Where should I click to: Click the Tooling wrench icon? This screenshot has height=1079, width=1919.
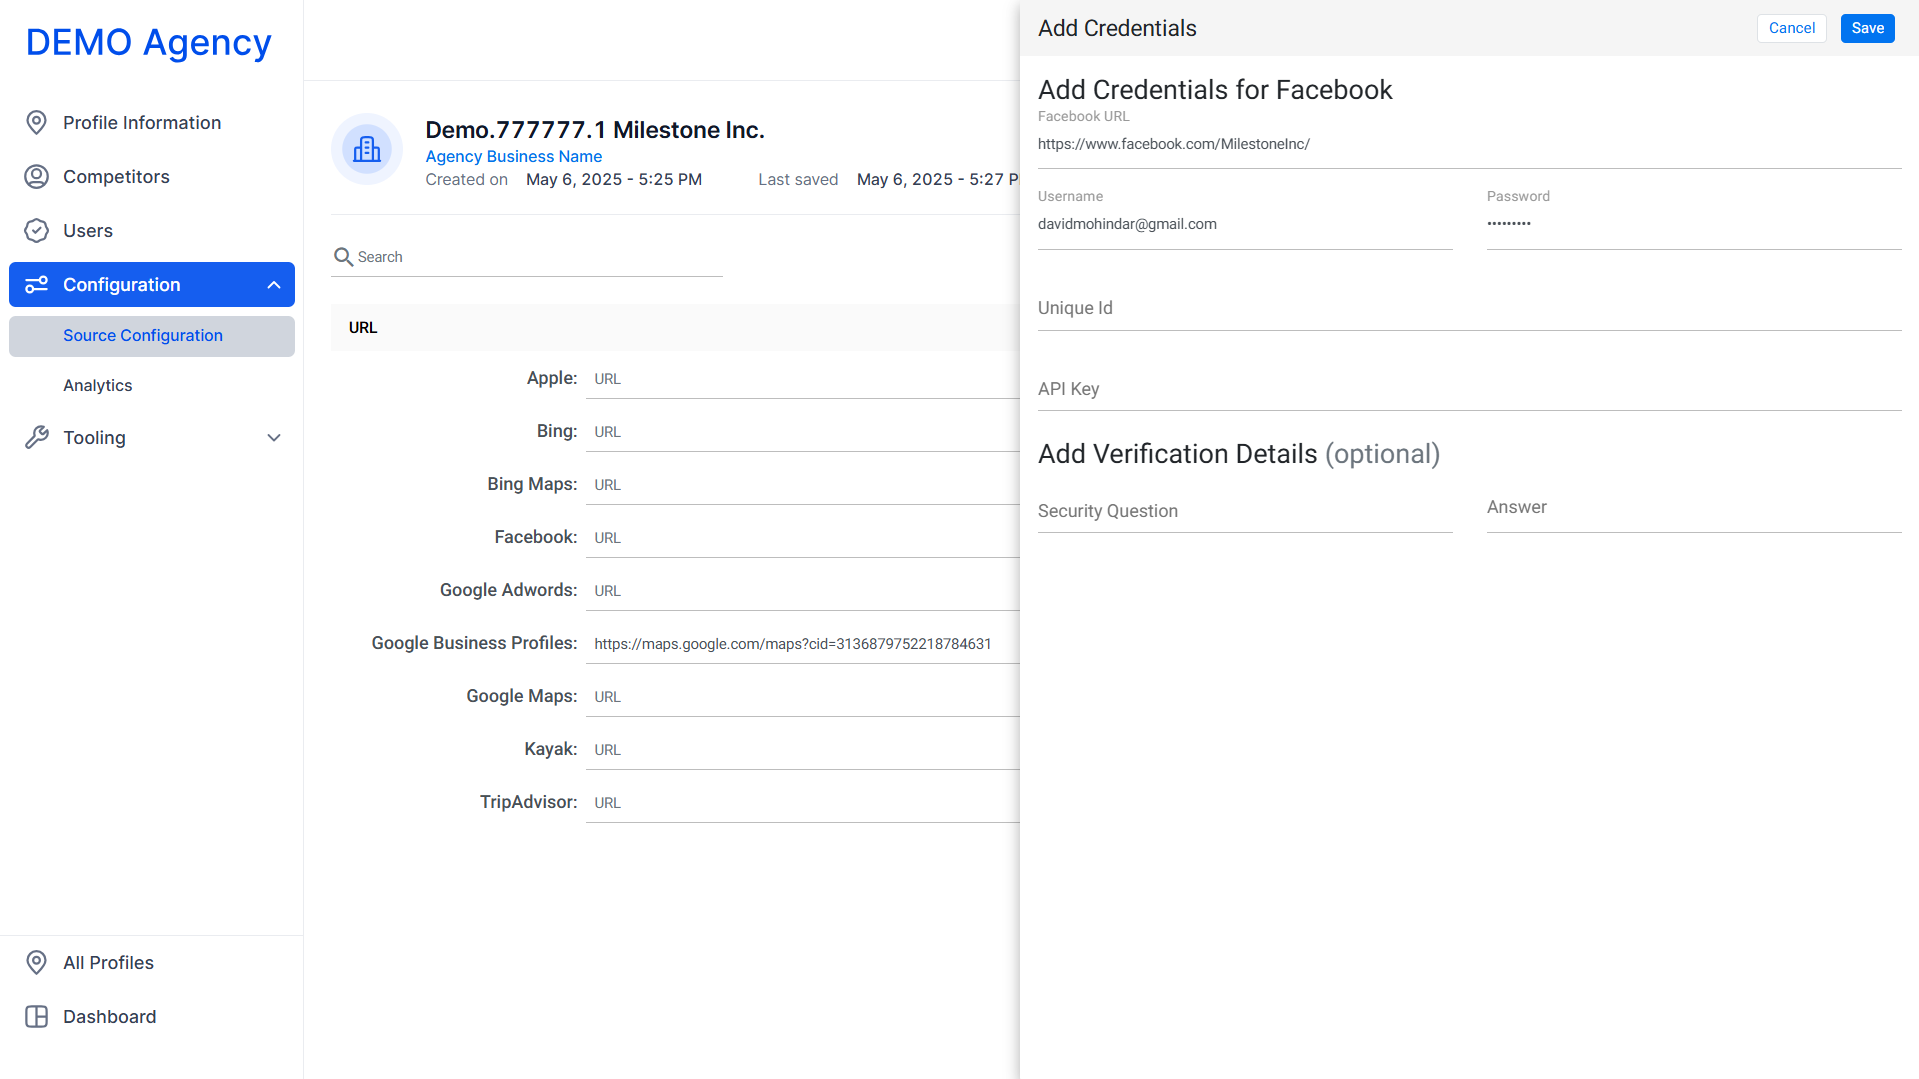point(36,438)
